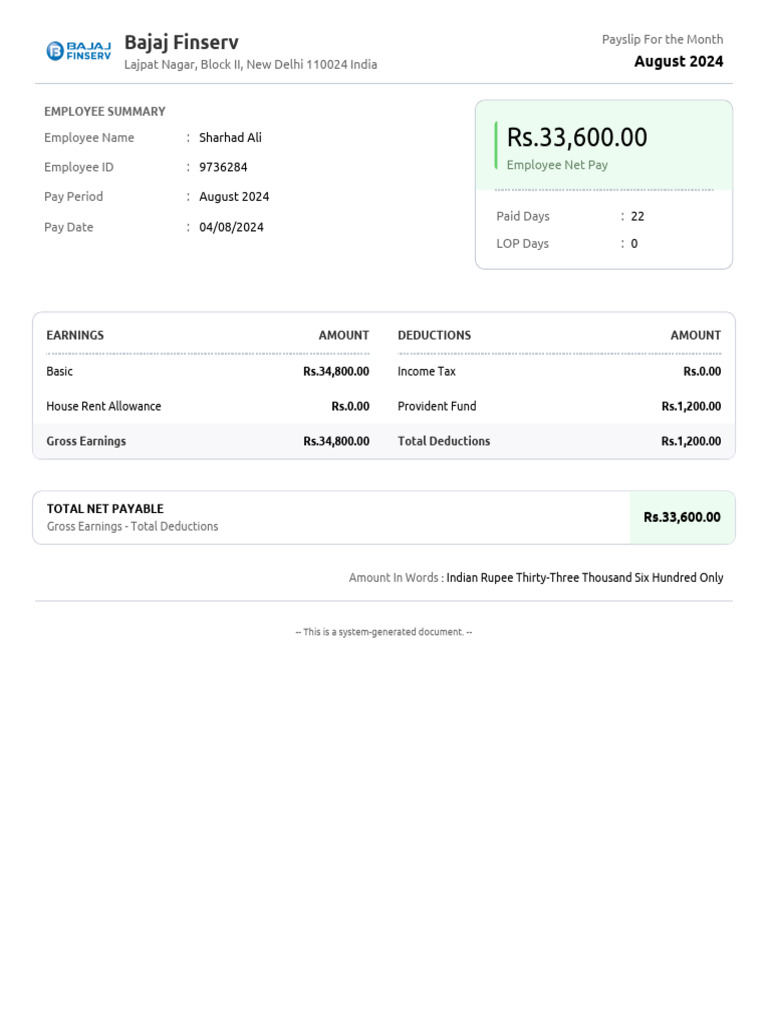Click the August 2024 payslip month heading
This screenshot has width=768, height=1024.
[679, 61]
